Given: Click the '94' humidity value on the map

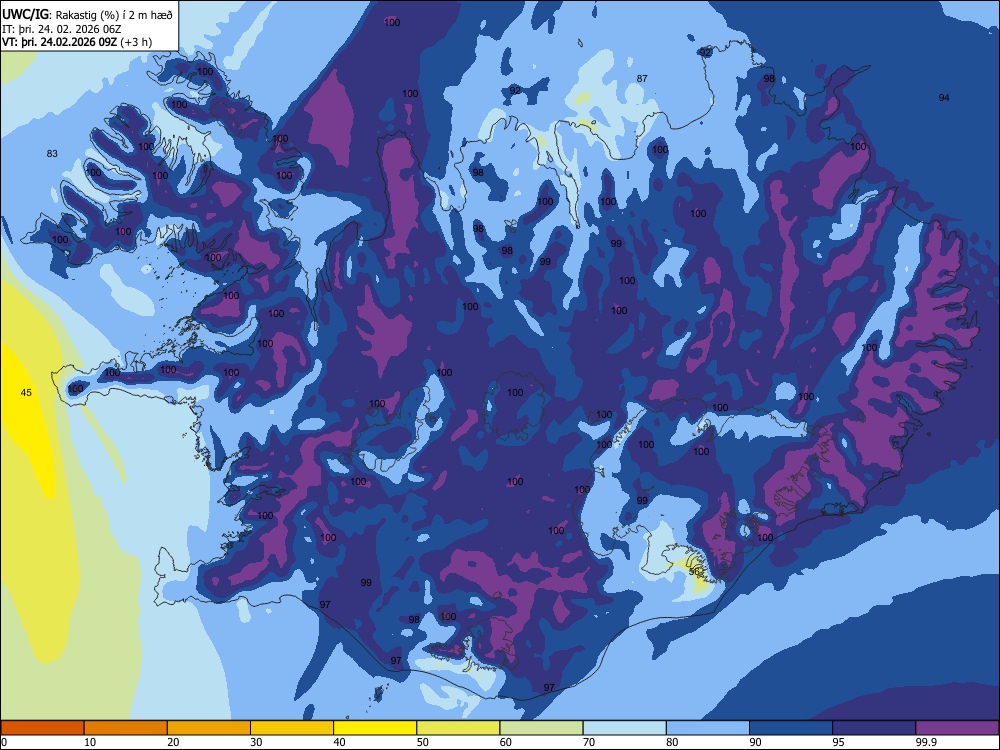Looking at the screenshot, I should point(944,97).
